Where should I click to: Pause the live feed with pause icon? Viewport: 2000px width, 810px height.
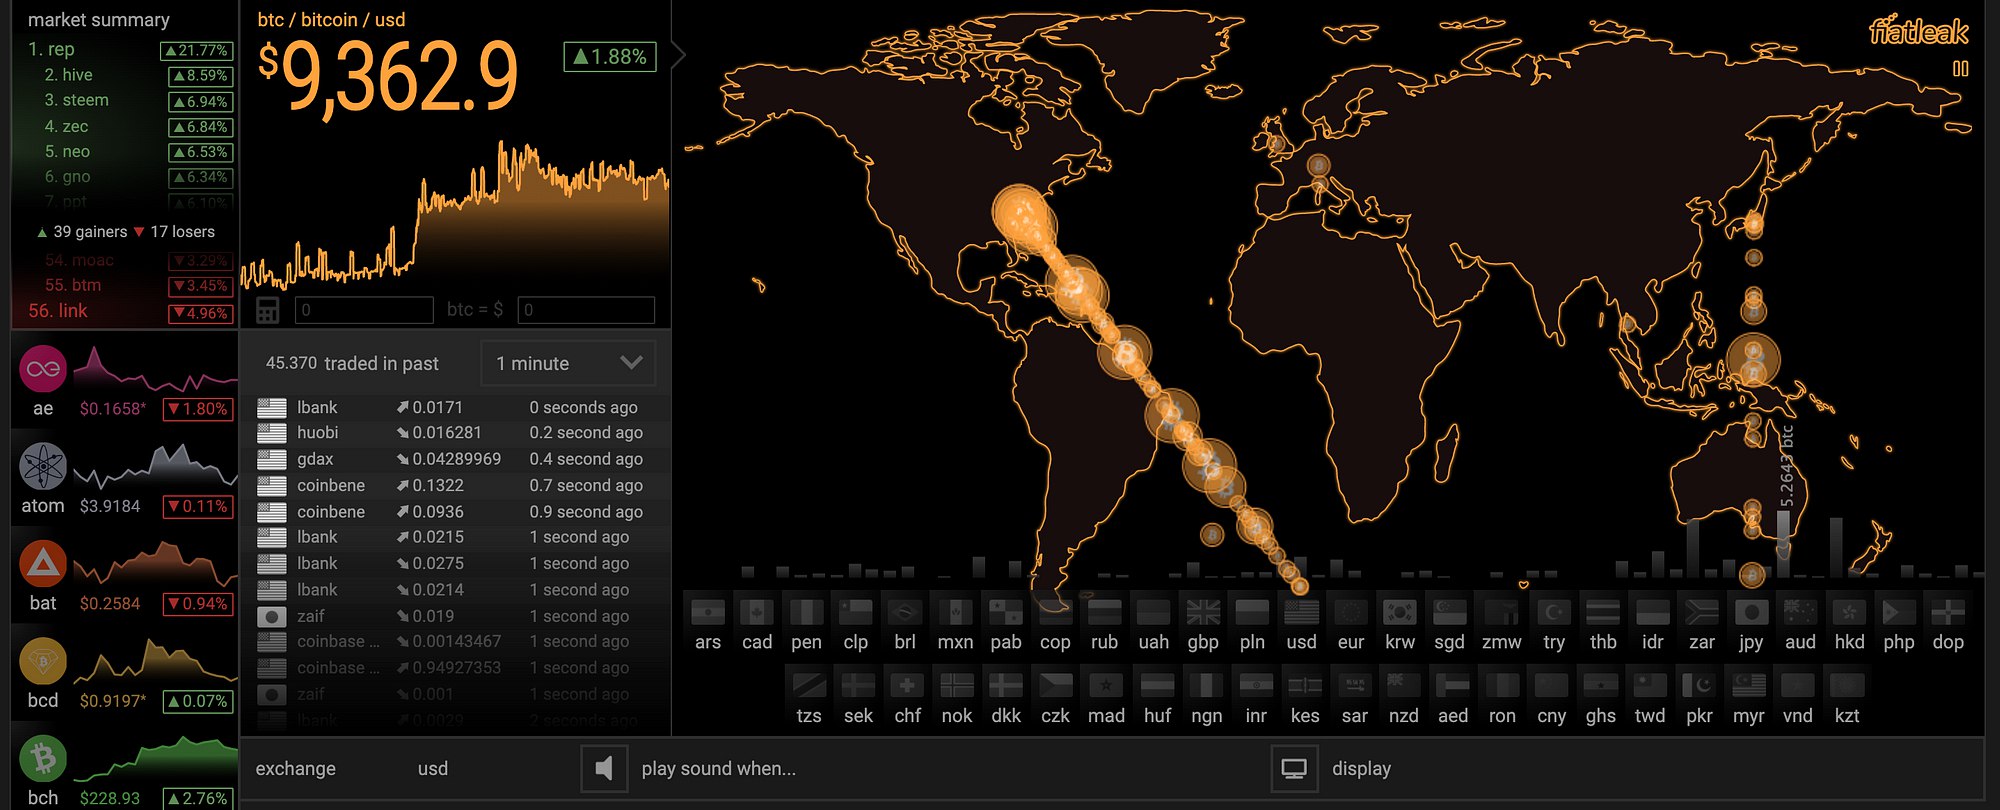click(1960, 69)
